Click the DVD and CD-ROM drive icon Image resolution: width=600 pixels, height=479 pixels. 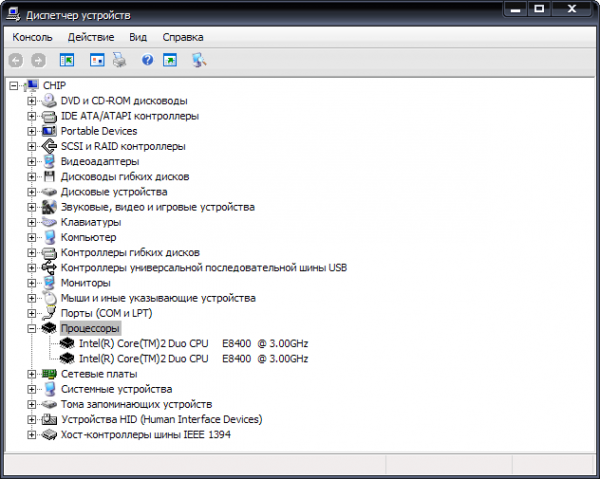49,101
